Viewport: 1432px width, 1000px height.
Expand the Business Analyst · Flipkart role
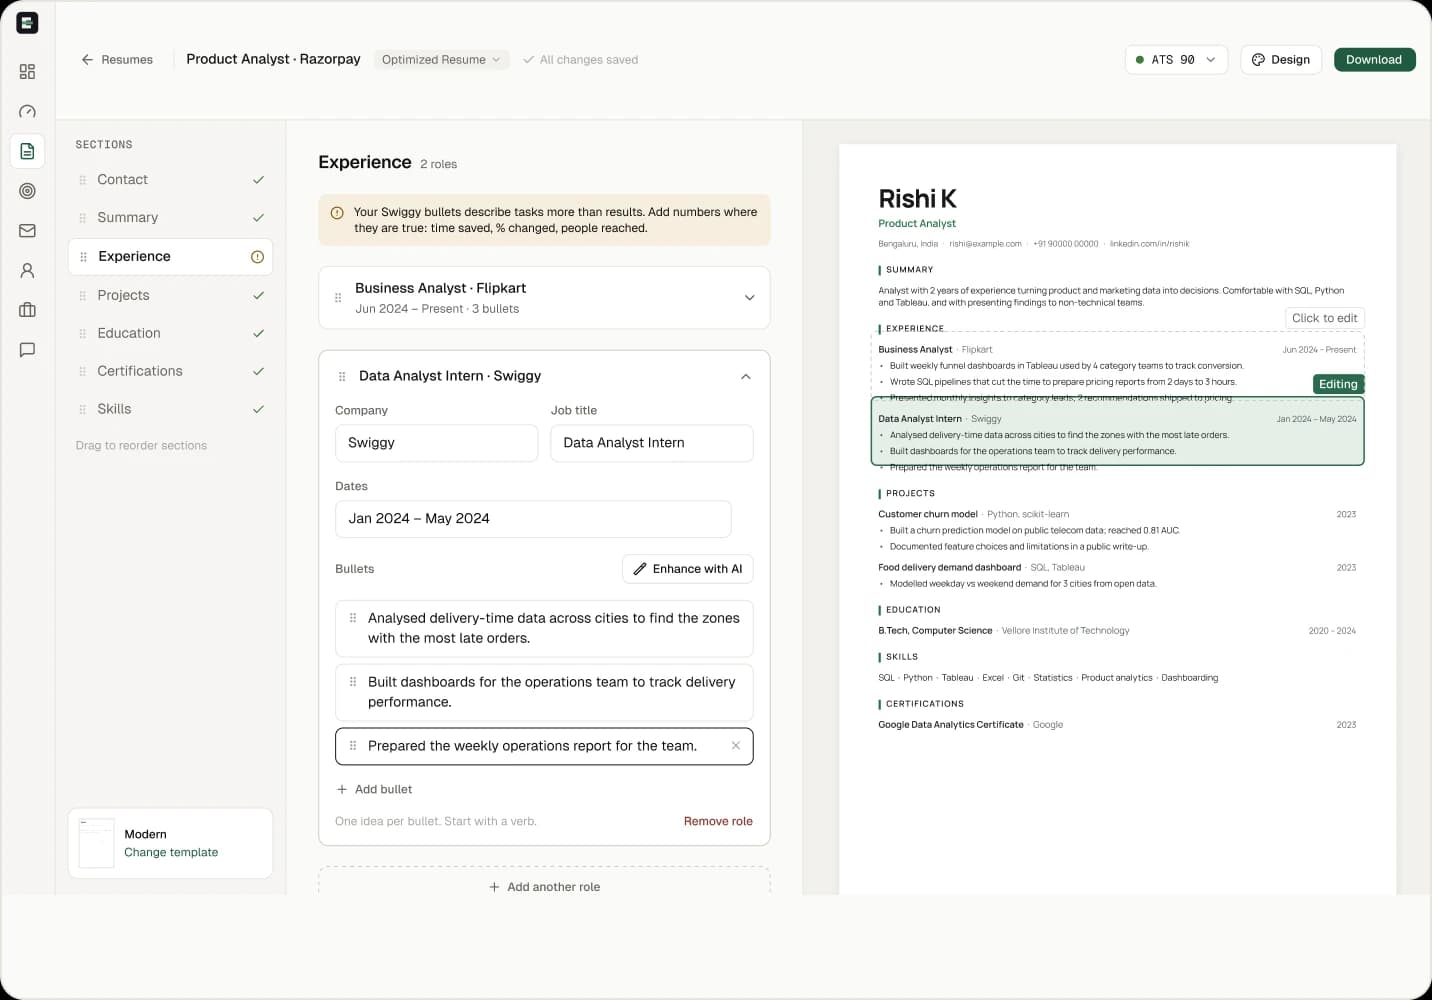coord(749,298)
